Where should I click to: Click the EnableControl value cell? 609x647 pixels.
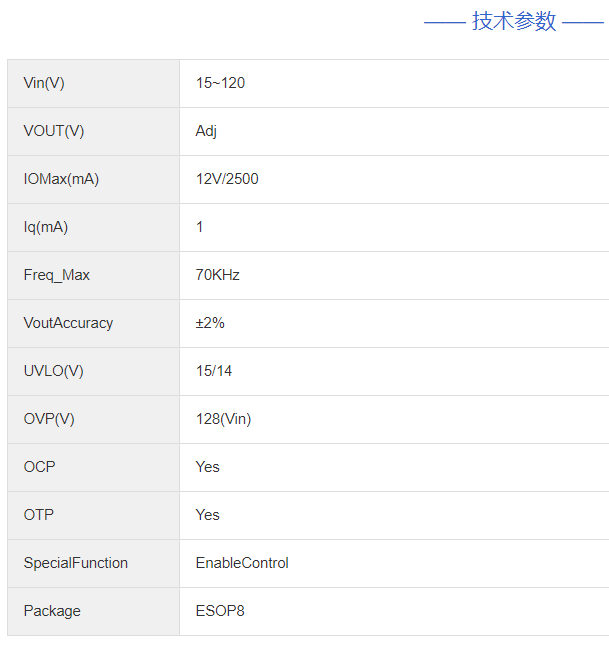click(x=242, y=563)
